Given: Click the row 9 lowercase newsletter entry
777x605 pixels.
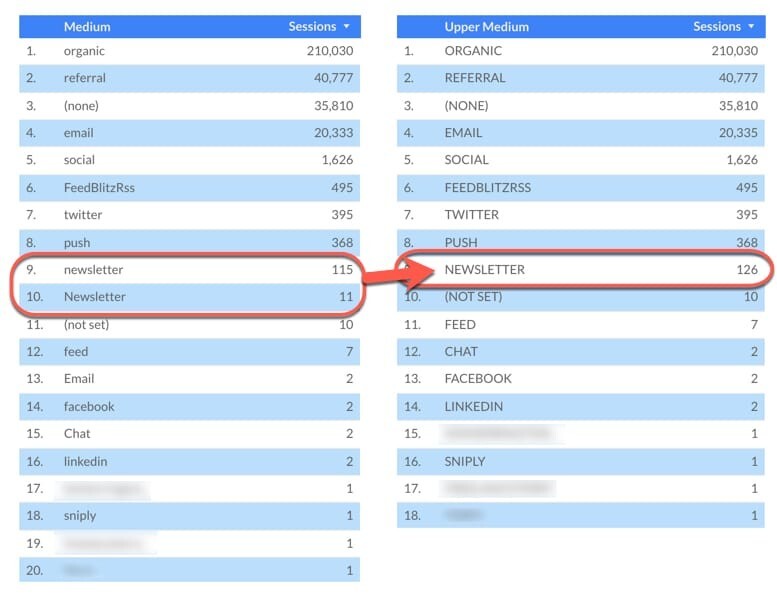Looking at the screenshot, I should click(93, 270).
